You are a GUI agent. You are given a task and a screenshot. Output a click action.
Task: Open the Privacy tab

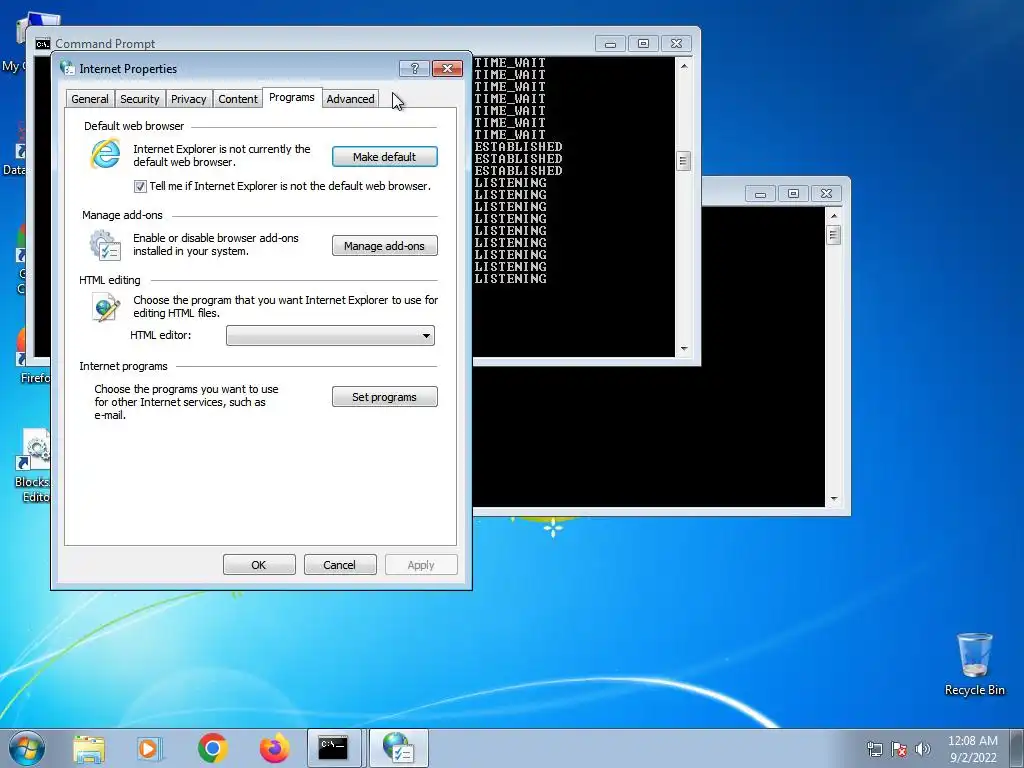point(189,99)
